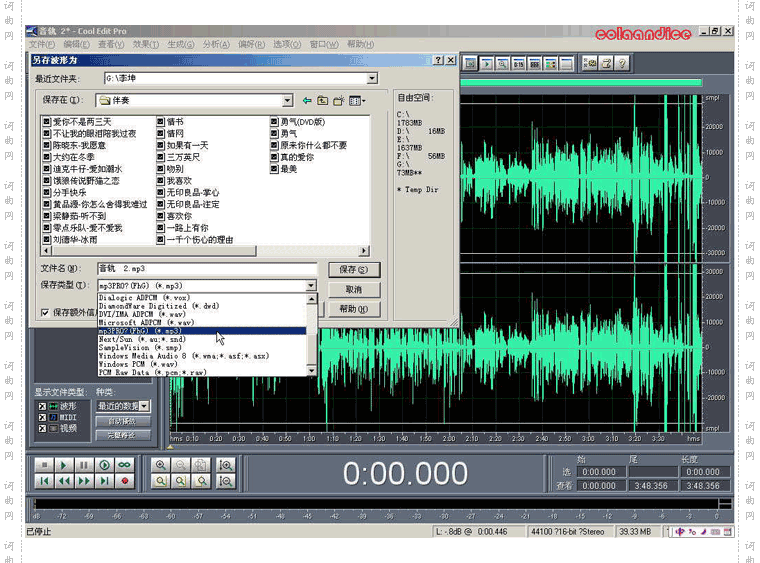Toggle the 视频 file type checkbox
The image size is (760, 563).
[x=42, y=428]
